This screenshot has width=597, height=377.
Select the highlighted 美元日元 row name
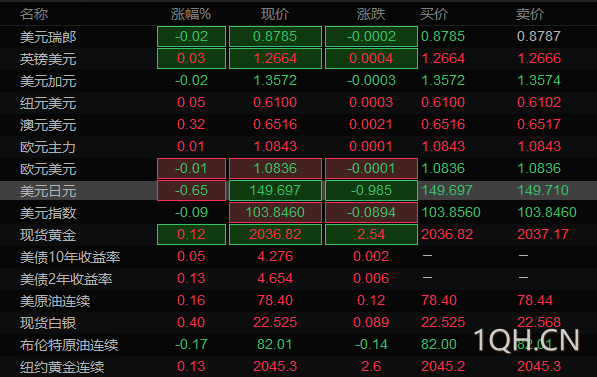tap(48, 191)
